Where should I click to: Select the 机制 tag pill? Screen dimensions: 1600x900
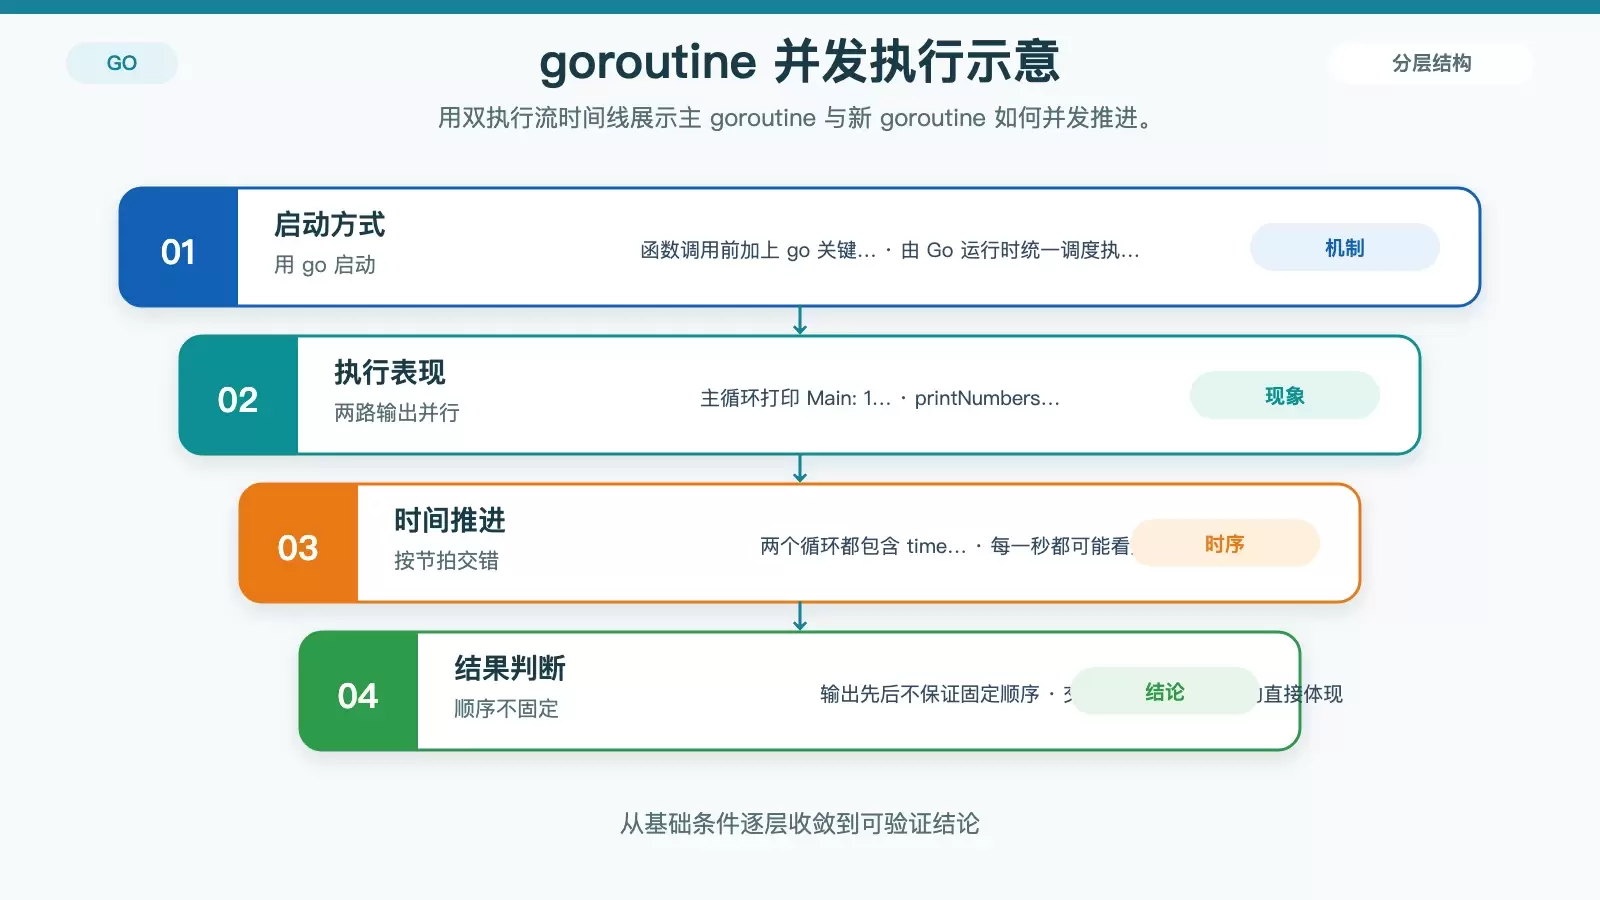point(1344,247)
